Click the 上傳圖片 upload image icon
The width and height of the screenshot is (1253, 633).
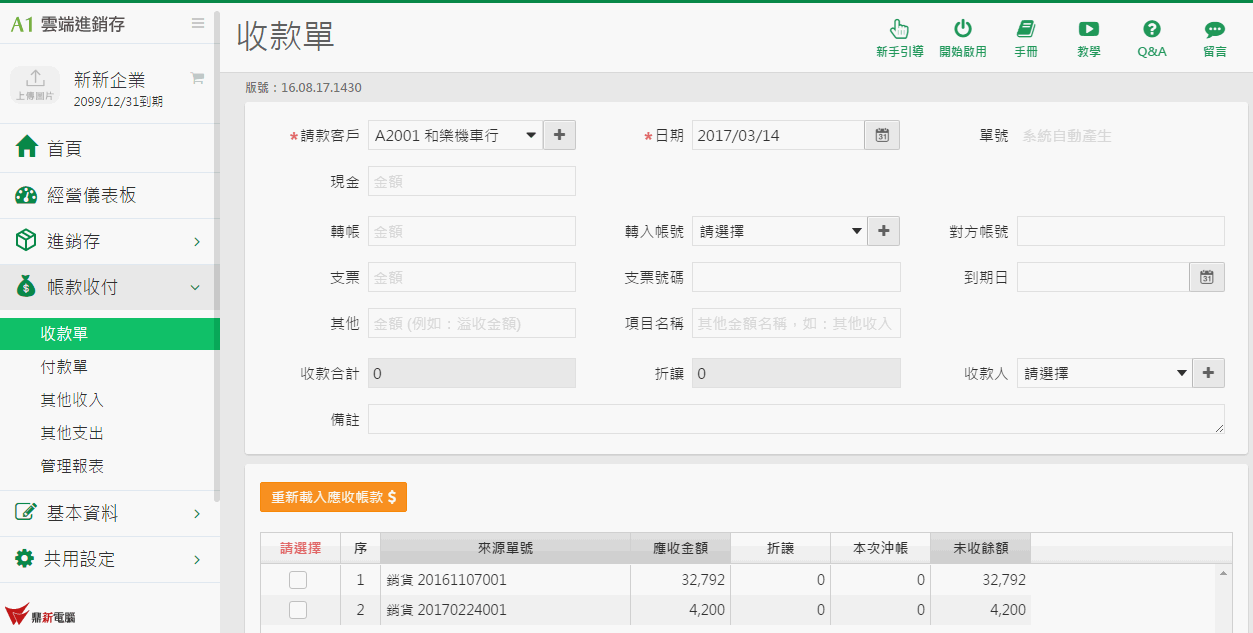pos(35,84)
